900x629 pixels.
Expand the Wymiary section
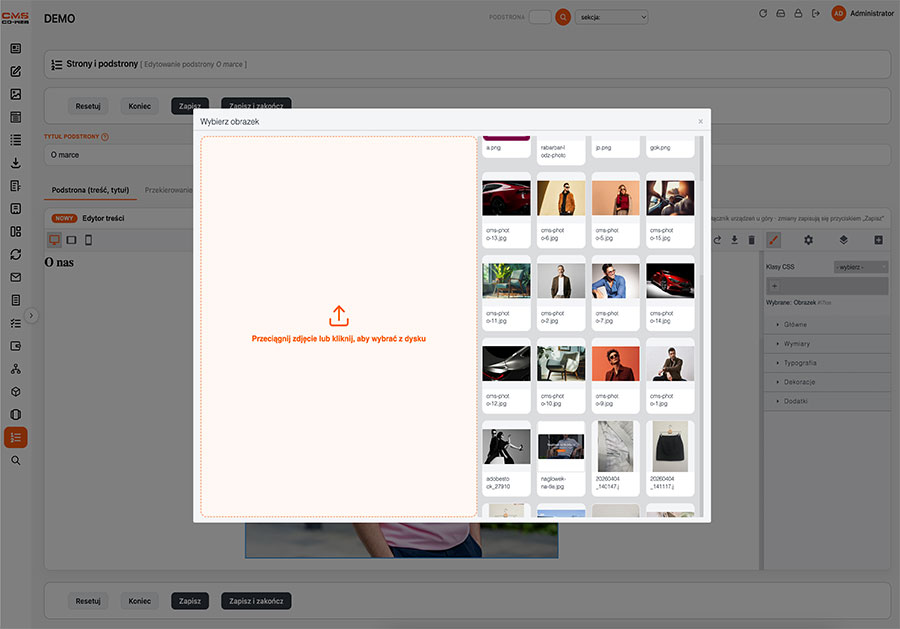tap(797, 344)
